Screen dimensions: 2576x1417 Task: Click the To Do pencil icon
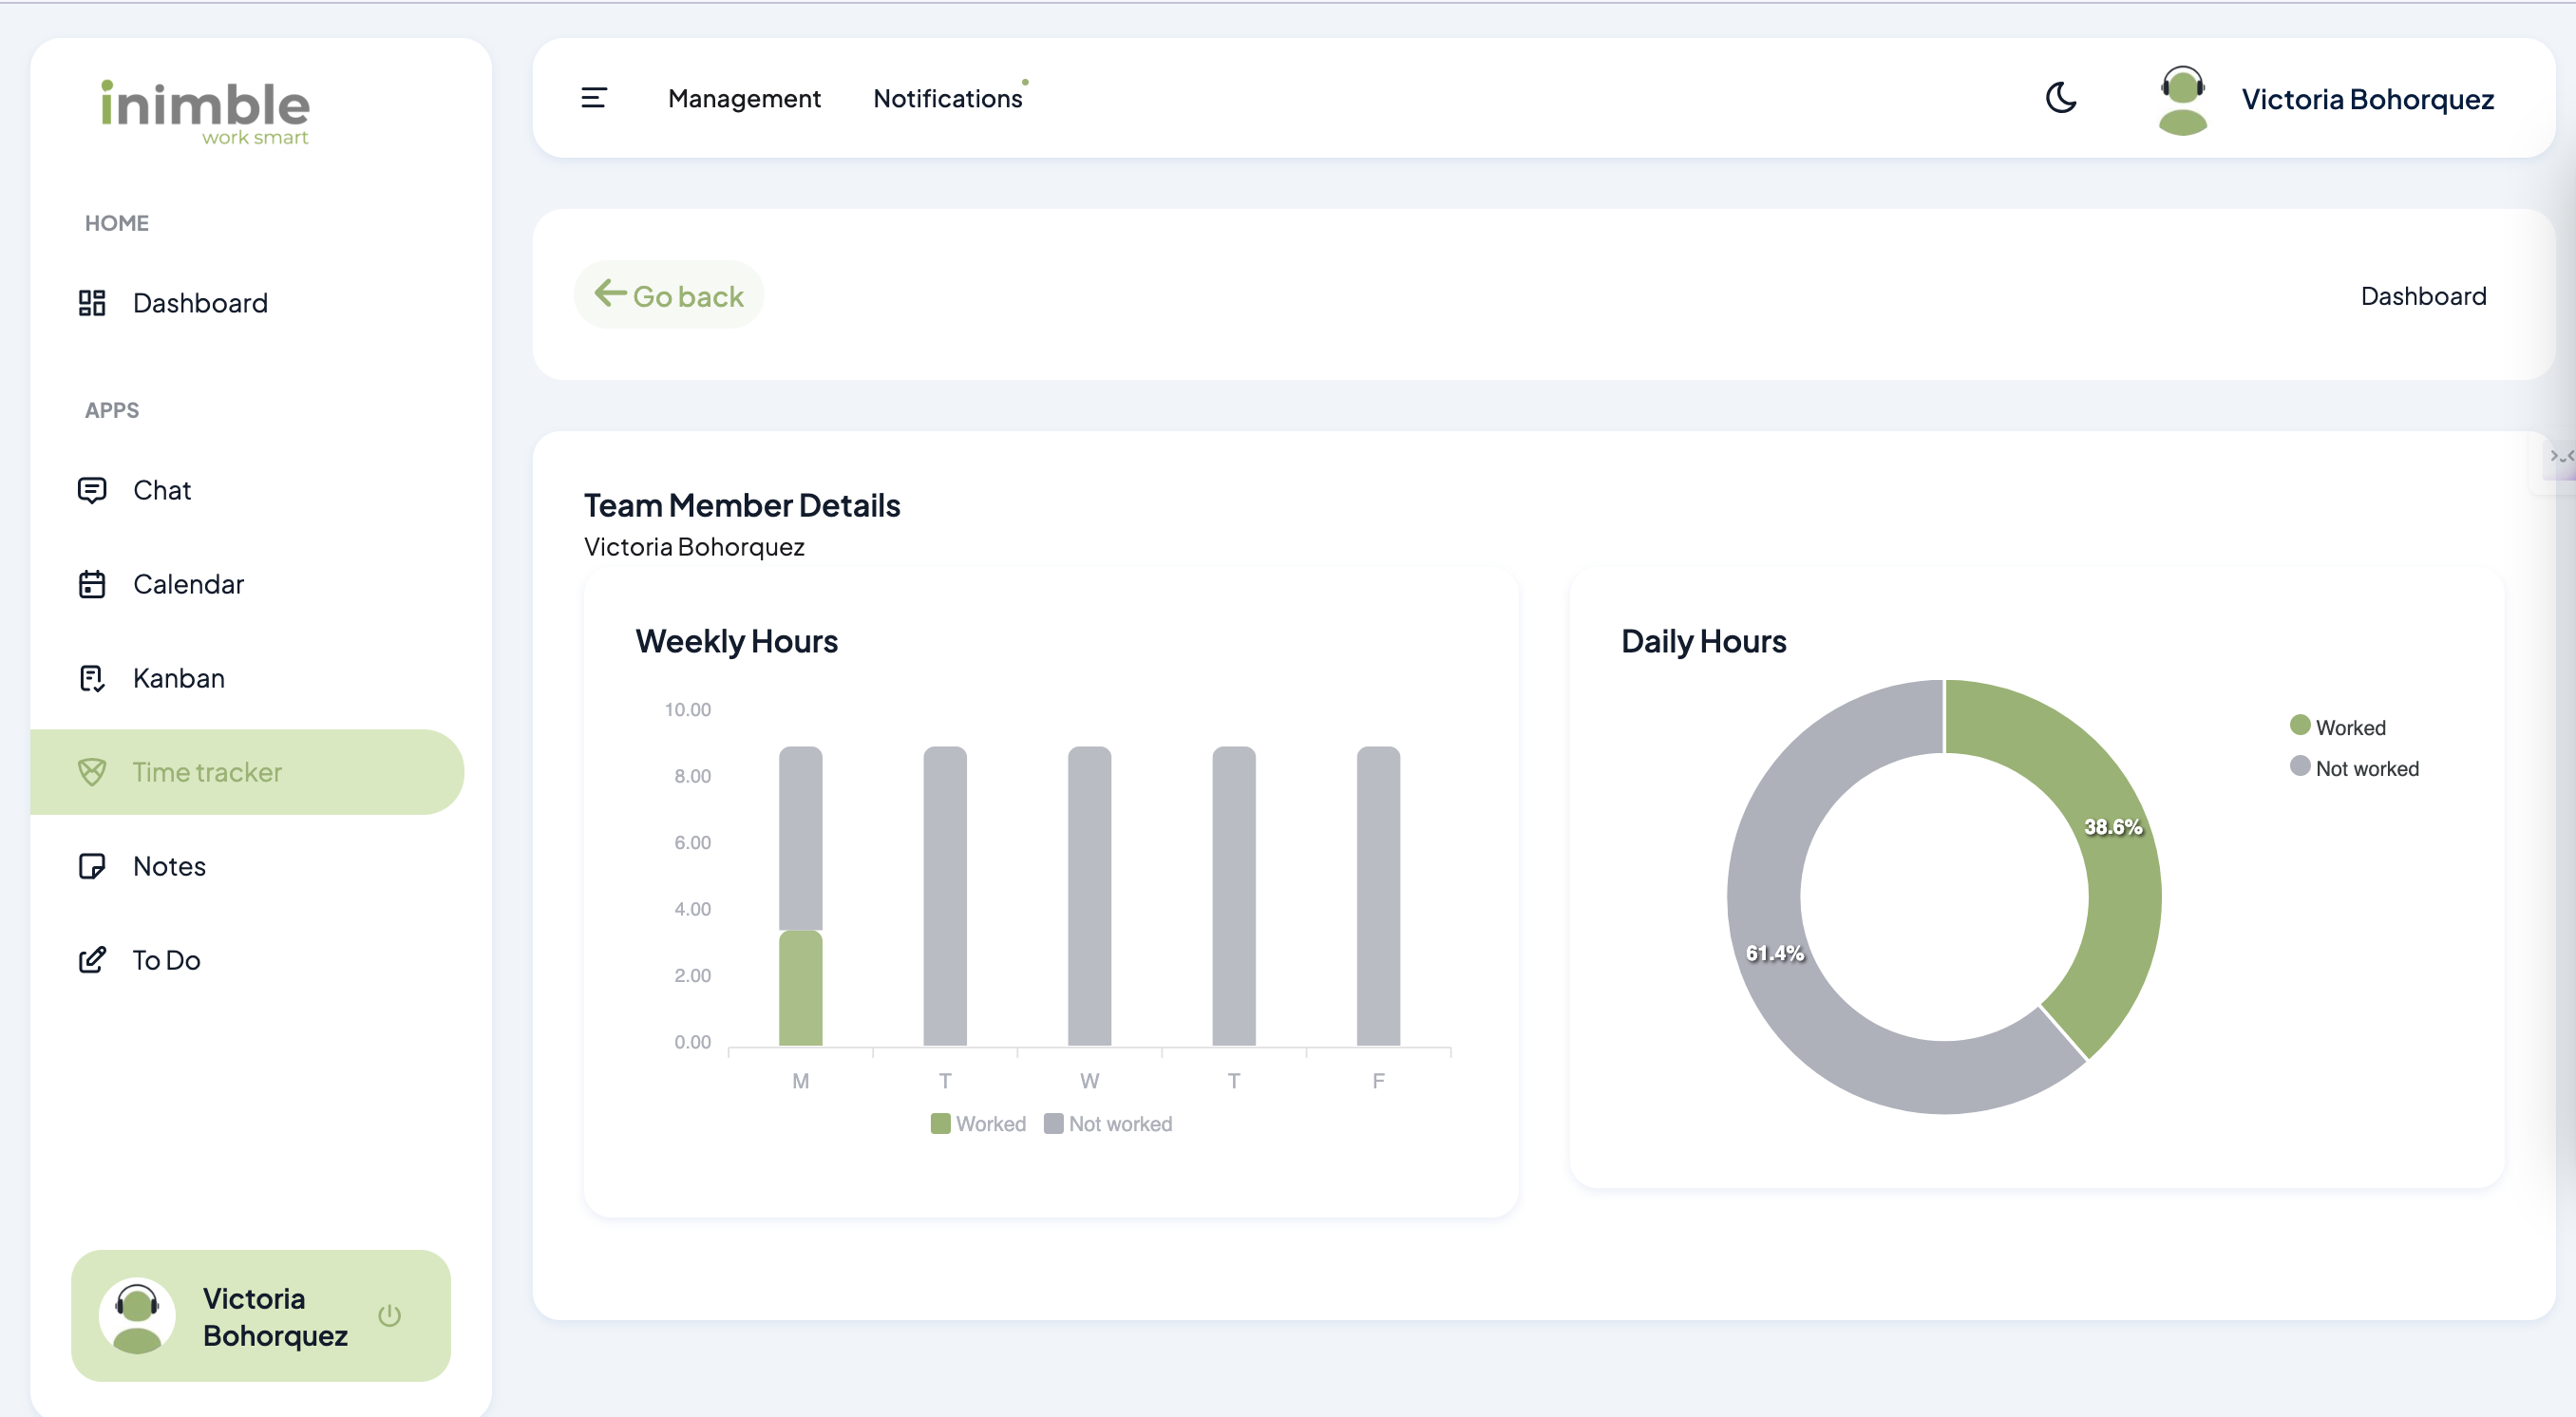pos(92,960)
